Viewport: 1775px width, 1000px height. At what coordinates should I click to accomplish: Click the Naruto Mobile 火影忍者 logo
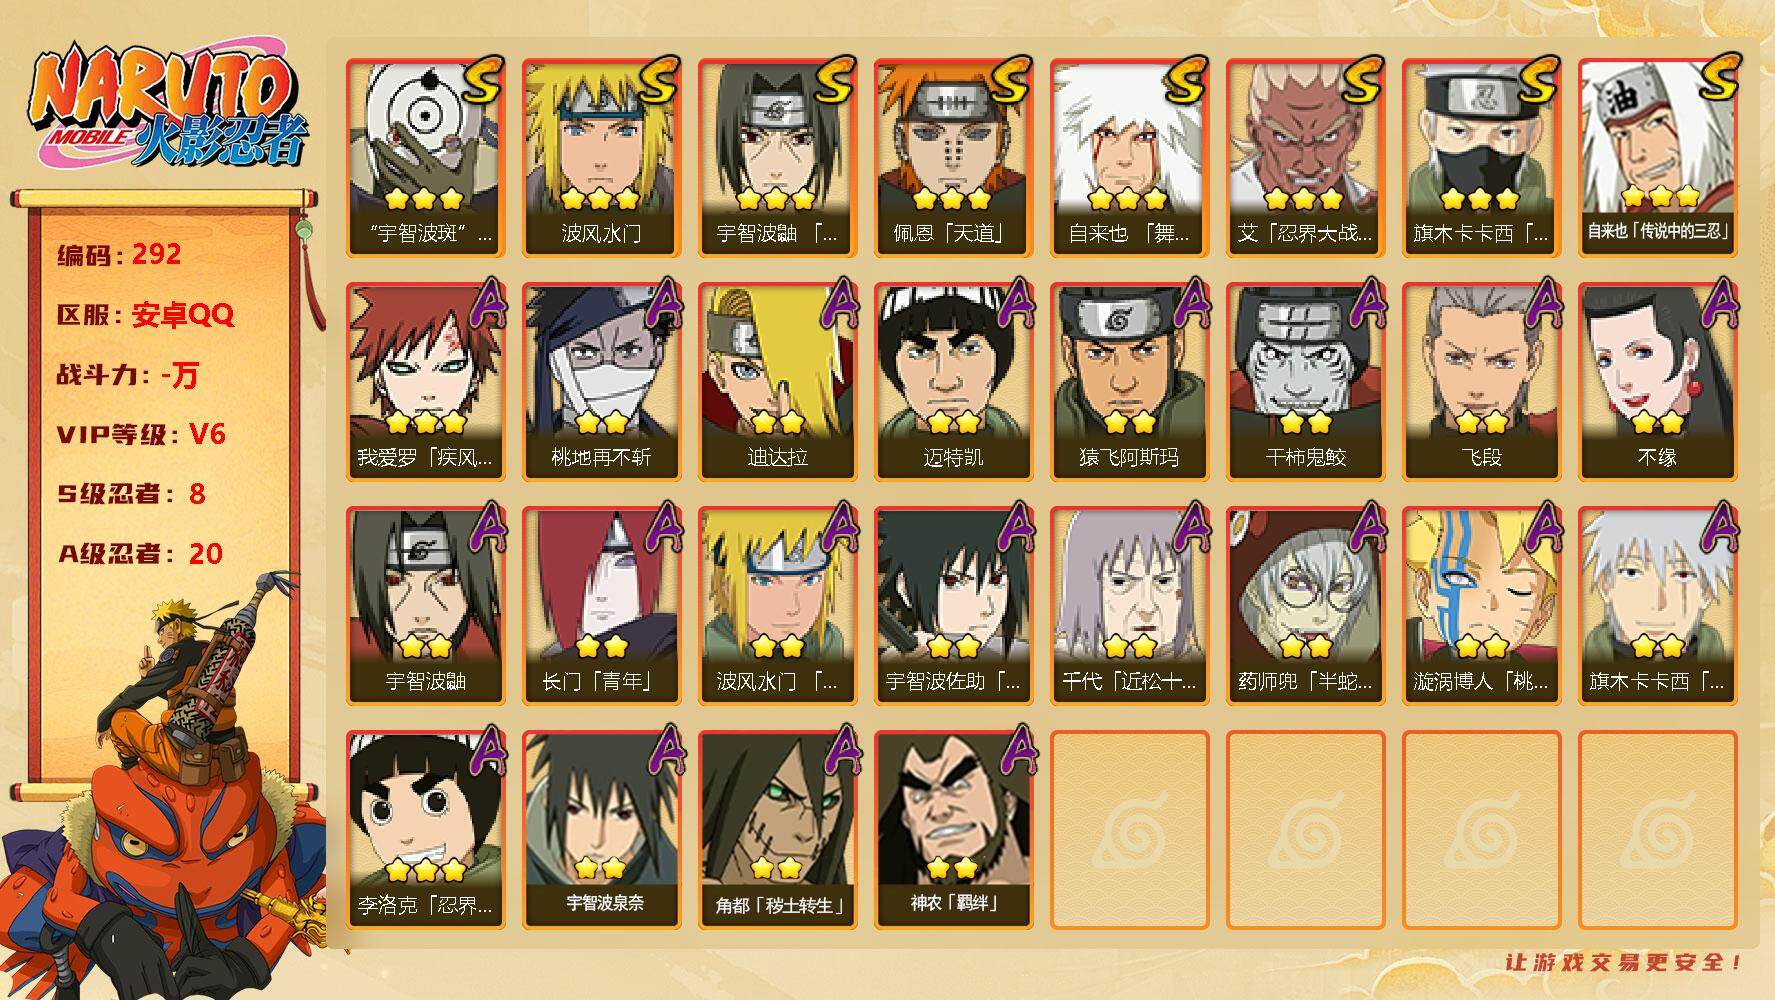tap(165, 105)
